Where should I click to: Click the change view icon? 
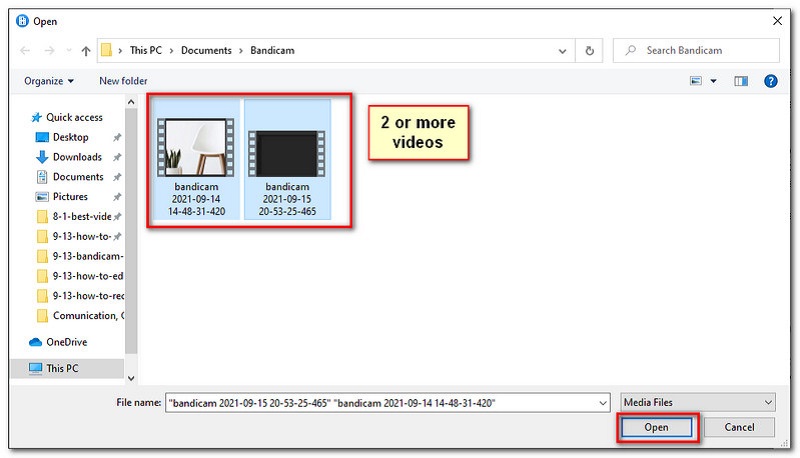click(x=695, y=81)
